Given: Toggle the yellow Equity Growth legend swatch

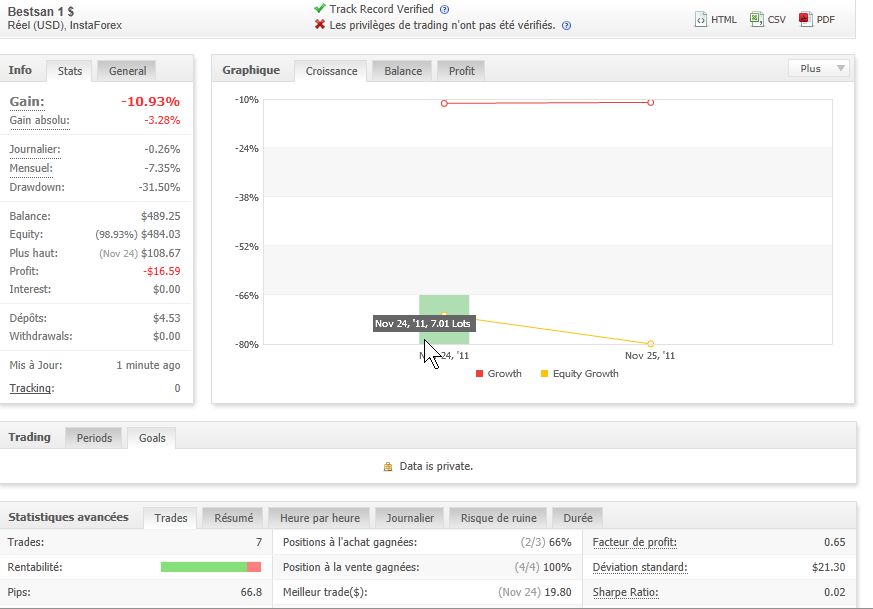Looking at the screenshot, I should [x=545, y=374].
